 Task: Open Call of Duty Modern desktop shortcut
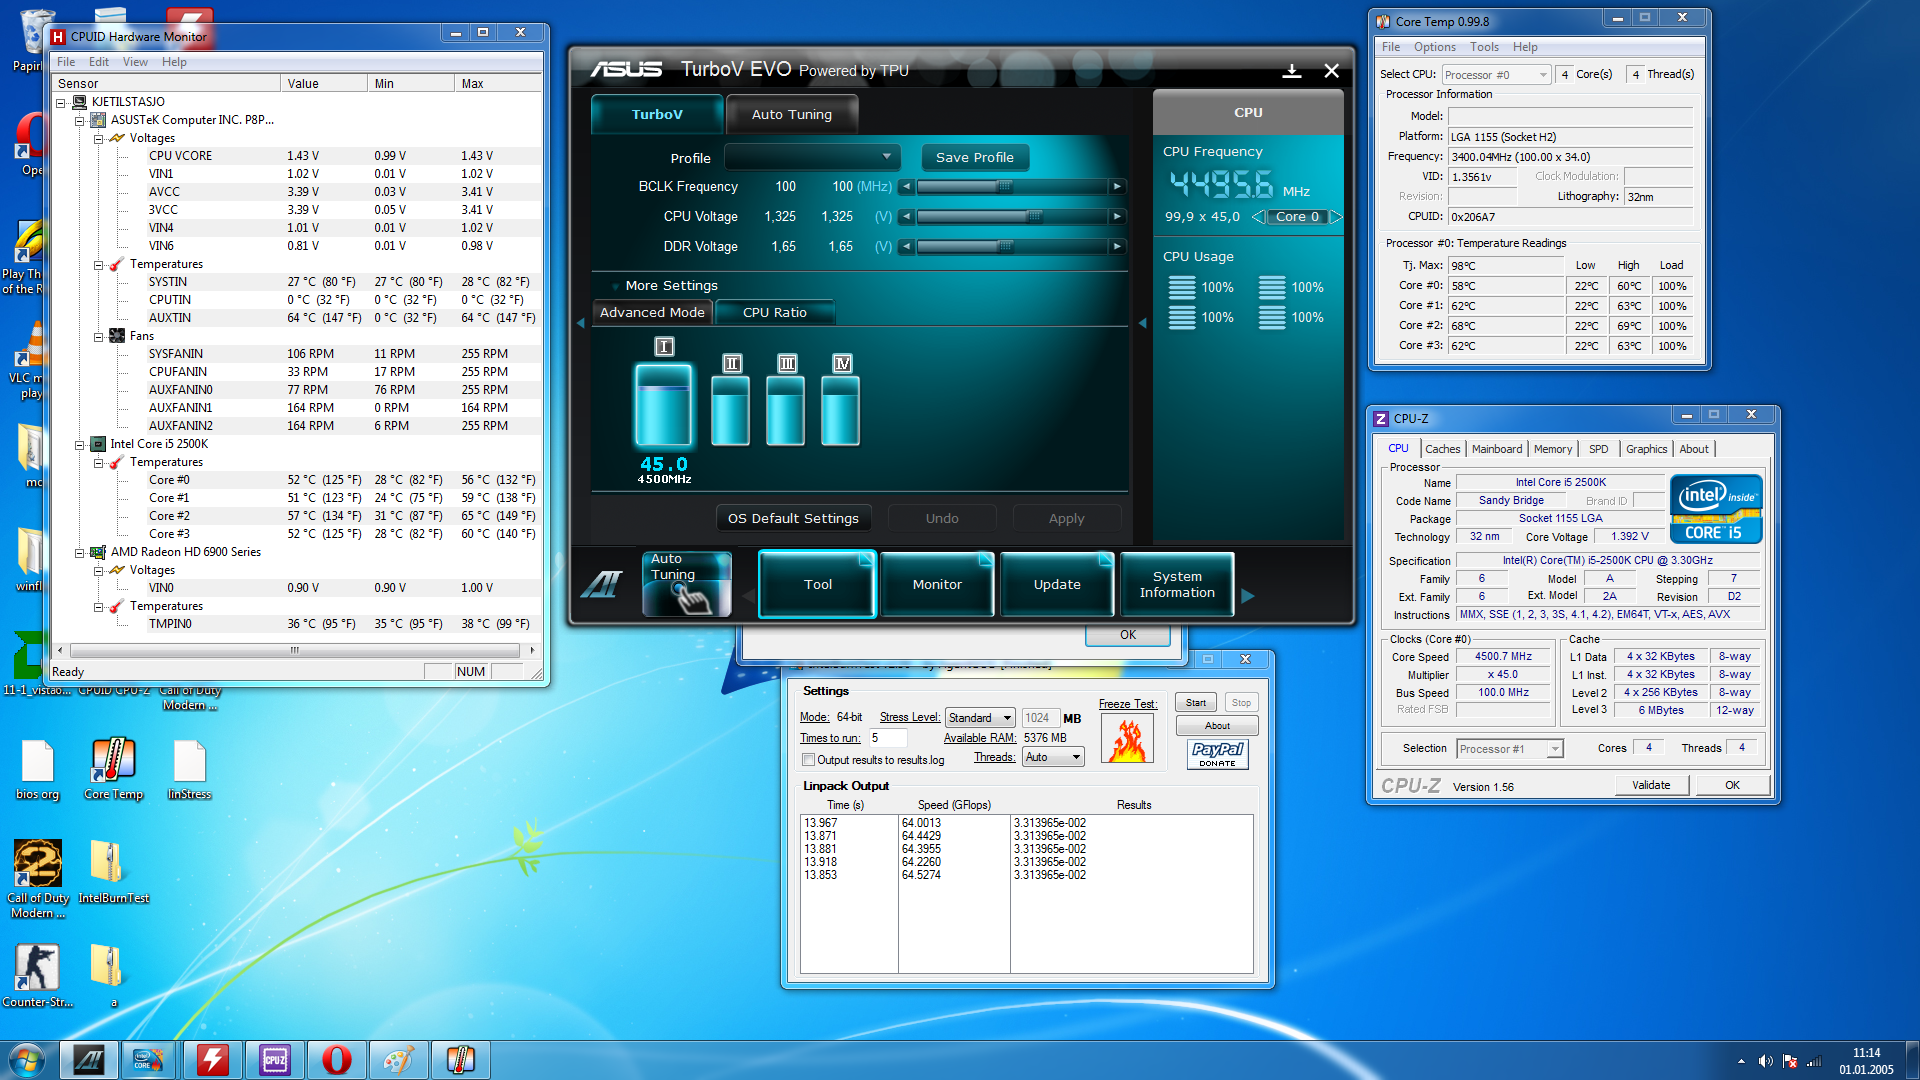pyautogui.click(x=38, y=878)
